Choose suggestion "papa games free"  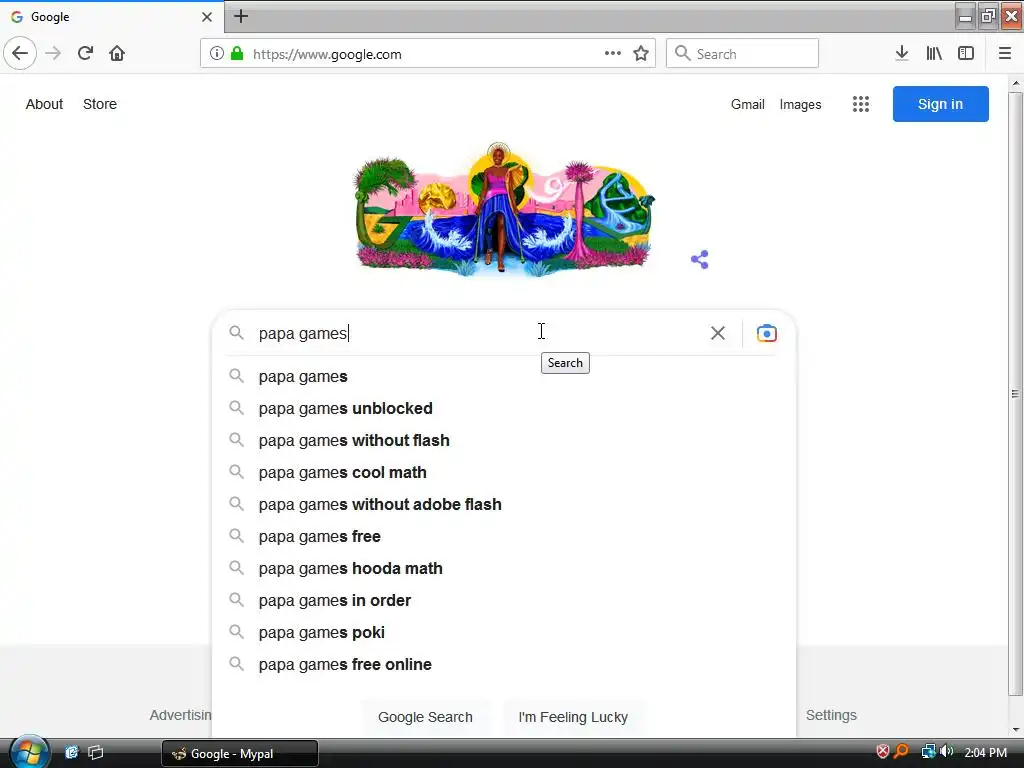click(x=504, y=536)
